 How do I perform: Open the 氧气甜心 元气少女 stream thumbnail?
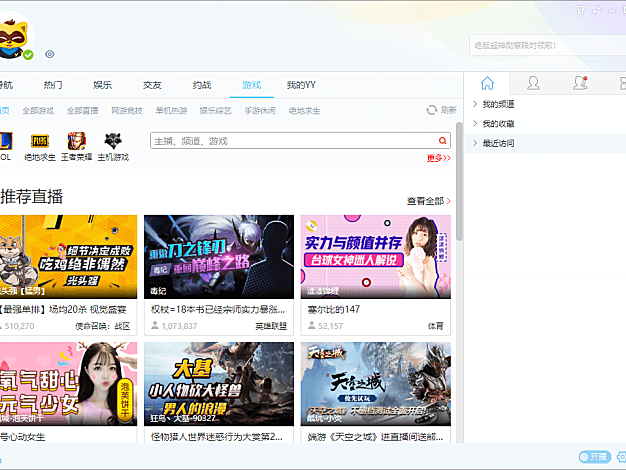point(68,384)
